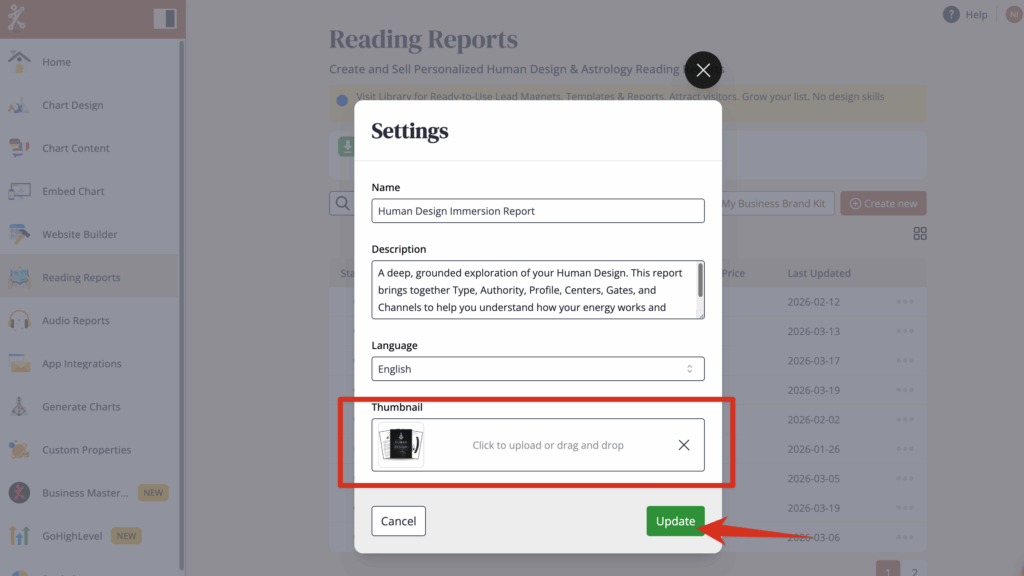1024x576 pixels.
Task: Open row options for 2026-03-13 entry
Action: click(x=904, y=332)
